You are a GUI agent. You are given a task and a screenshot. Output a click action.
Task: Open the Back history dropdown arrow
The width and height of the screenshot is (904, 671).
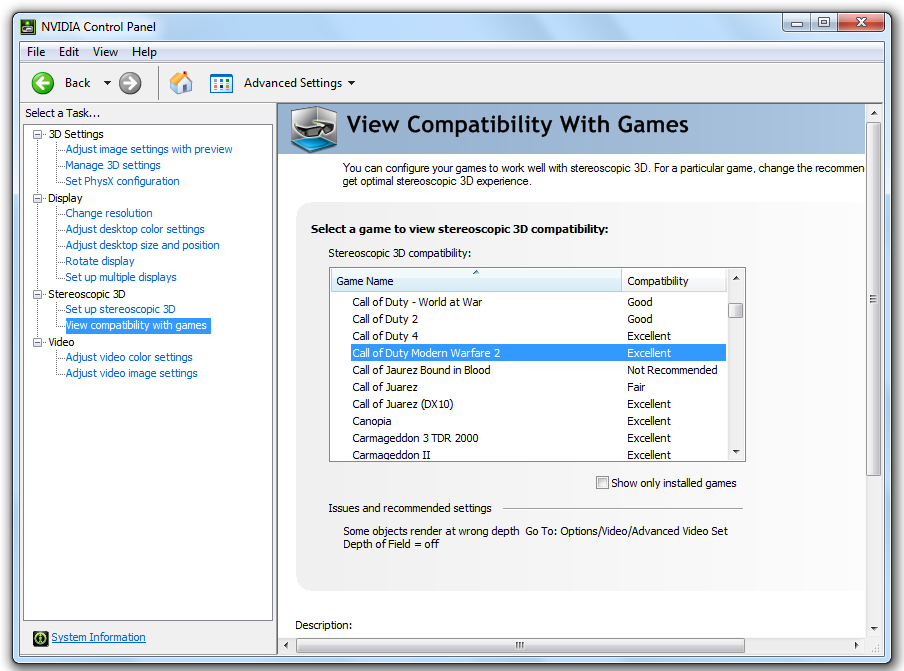(x=107, y=83)
